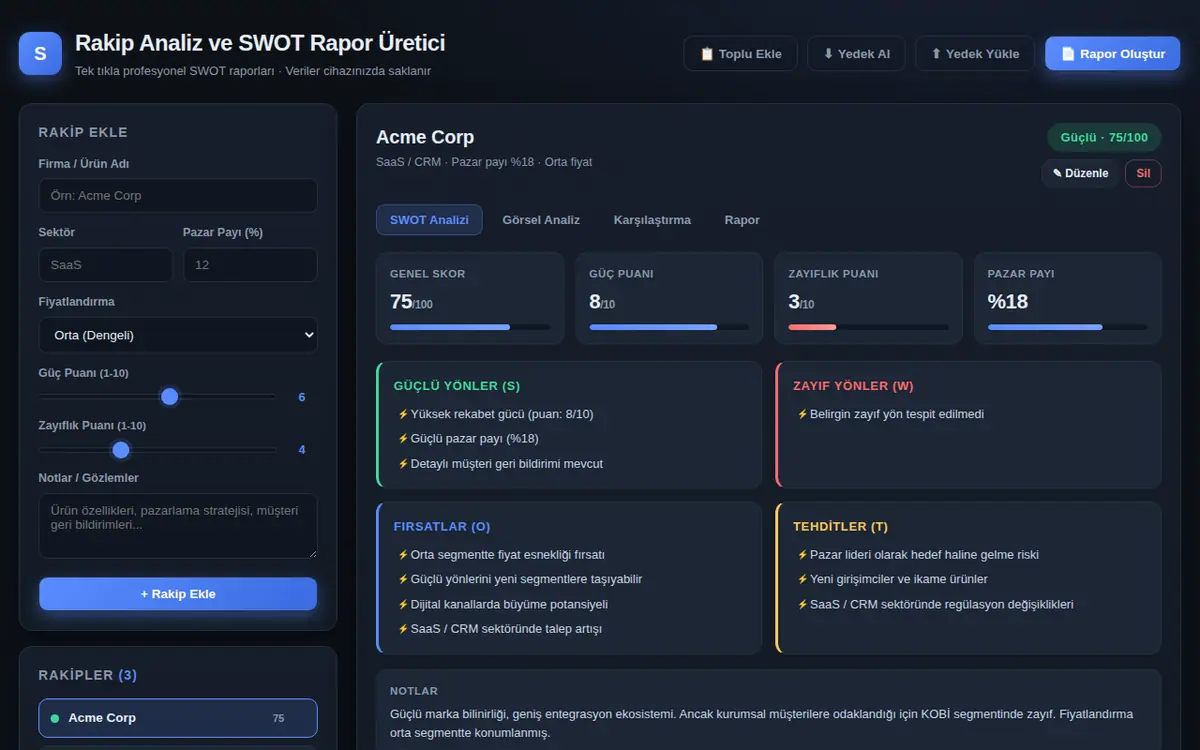Click lightning icon beside 'Belirgin zayıf yön'

(x=802, y=414)
